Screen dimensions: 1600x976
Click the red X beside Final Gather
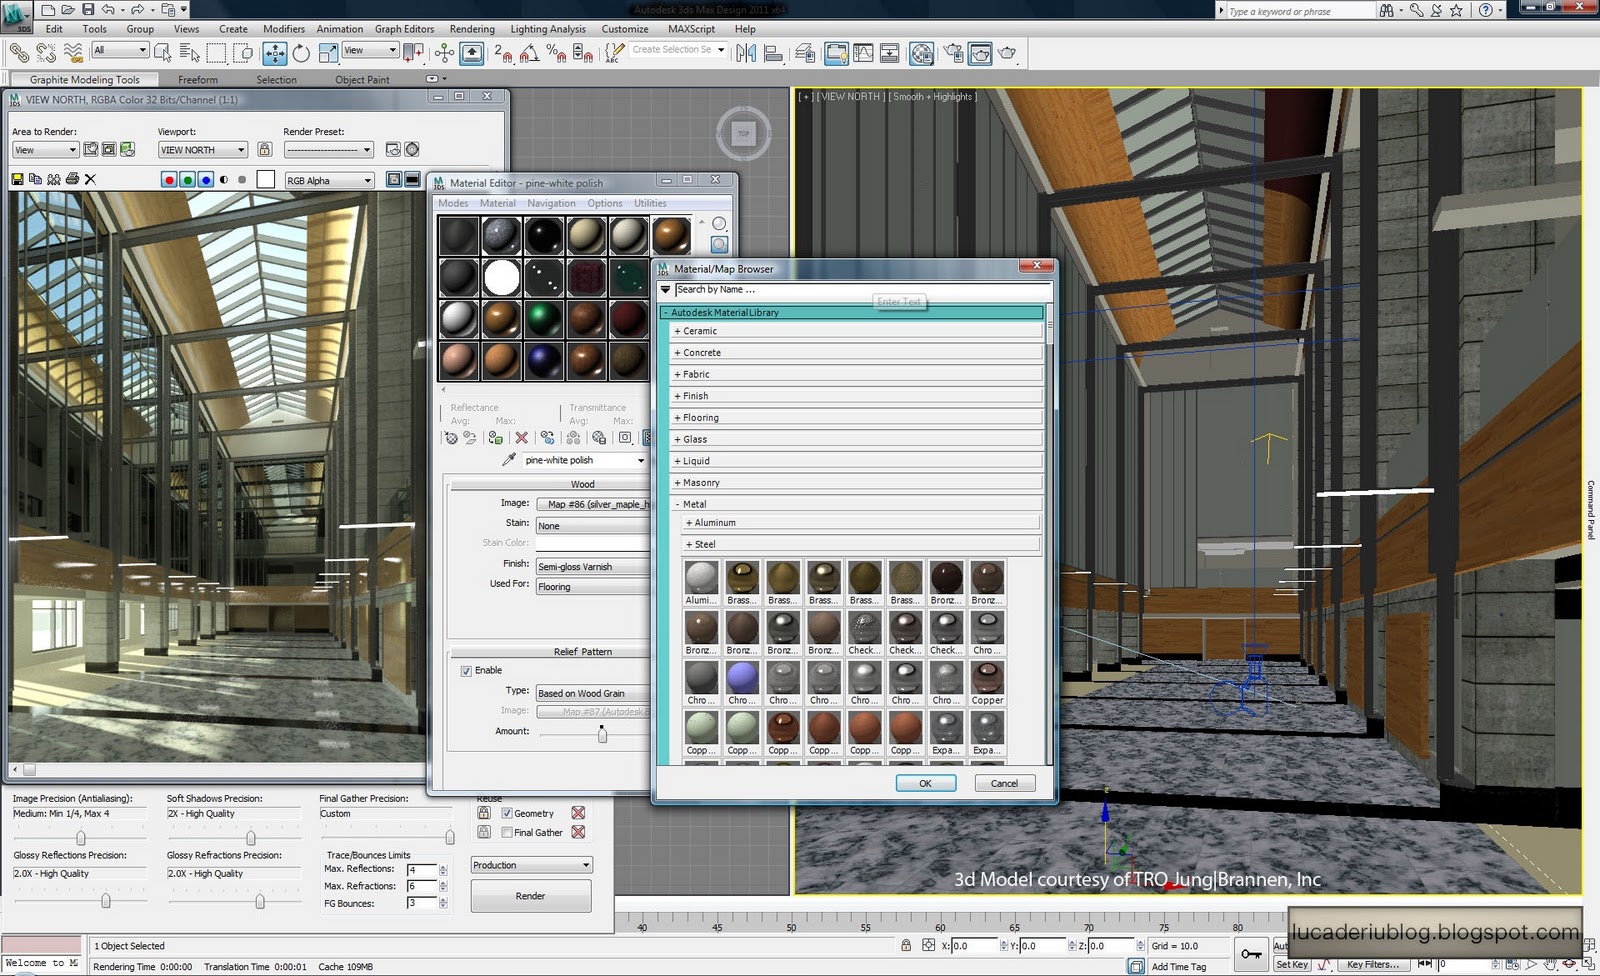578,832
